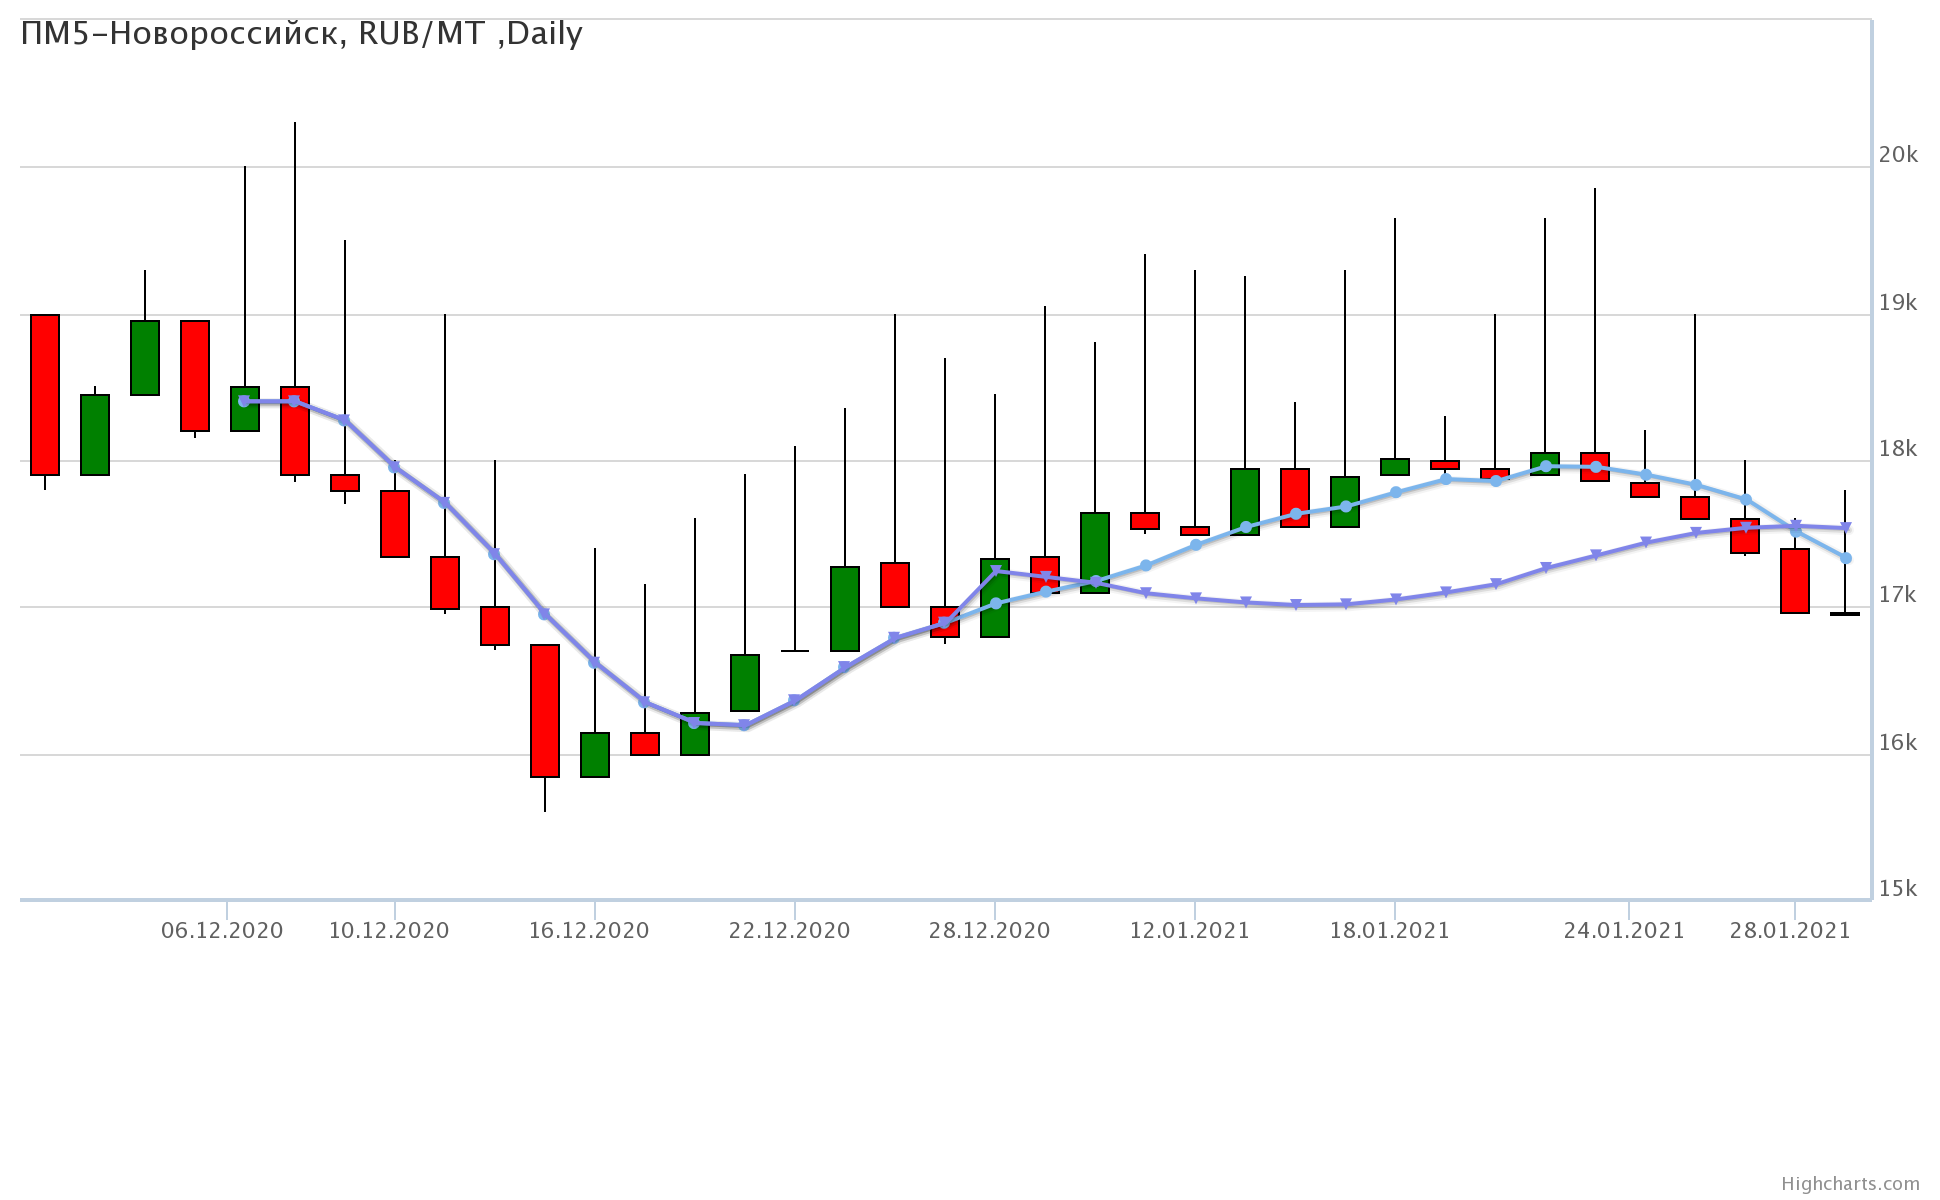
Task: Click the 17k y-axis label
Action: point(1898,596)
